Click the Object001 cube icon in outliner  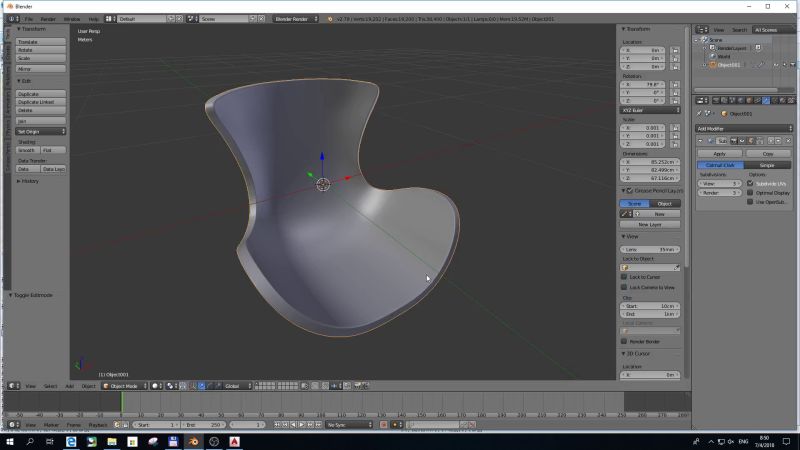[713, 65]
